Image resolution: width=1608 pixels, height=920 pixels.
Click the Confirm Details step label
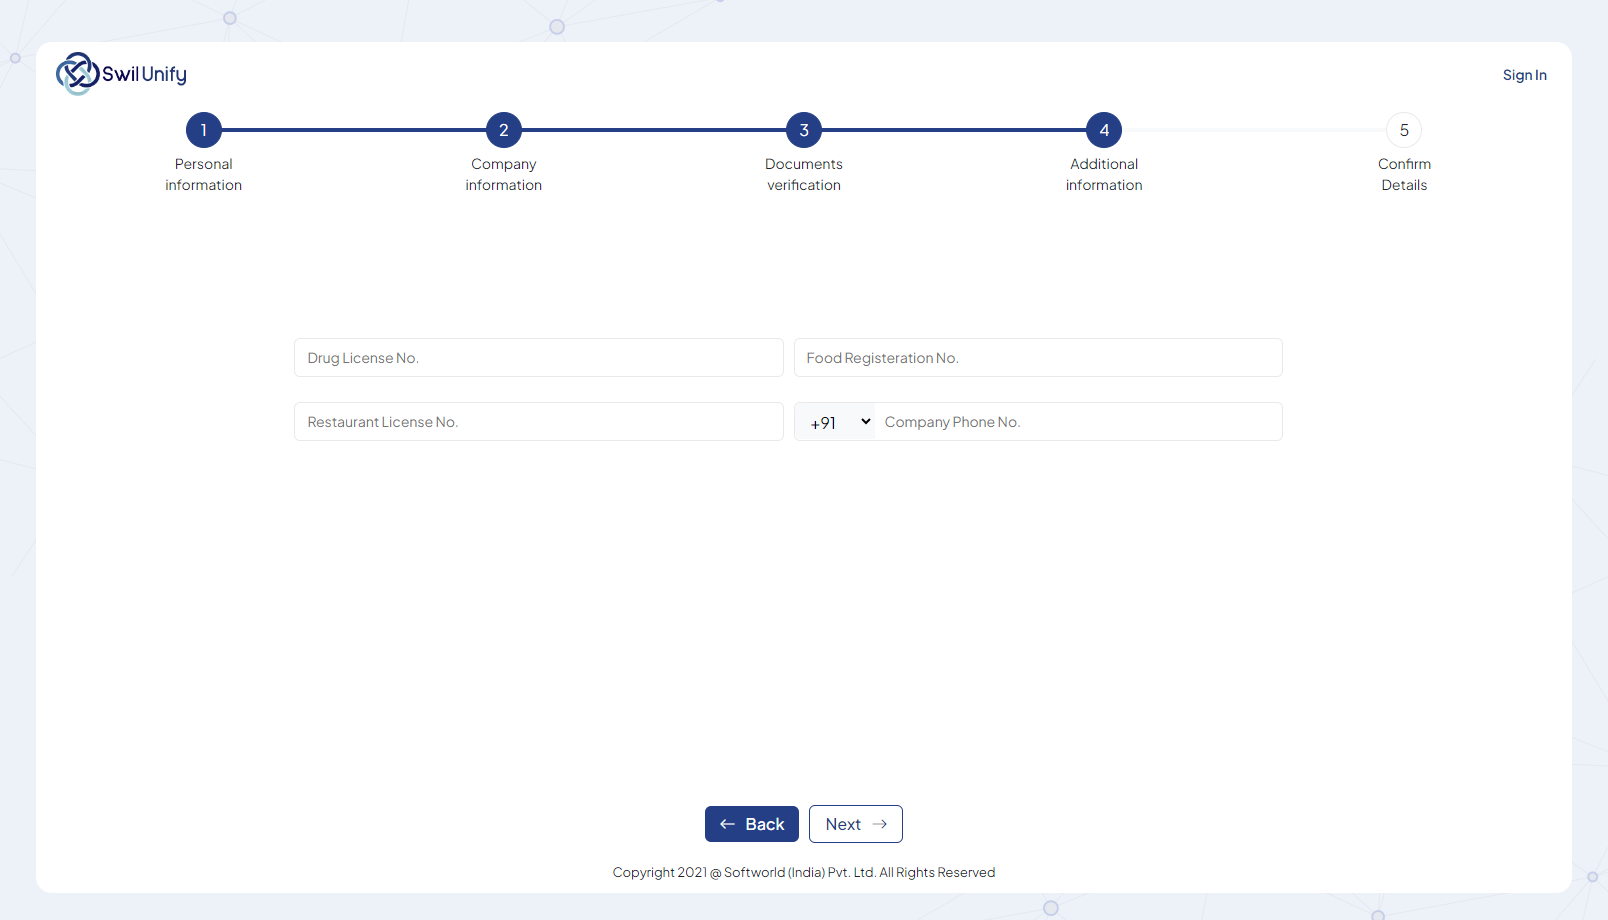click(1404, 175)
